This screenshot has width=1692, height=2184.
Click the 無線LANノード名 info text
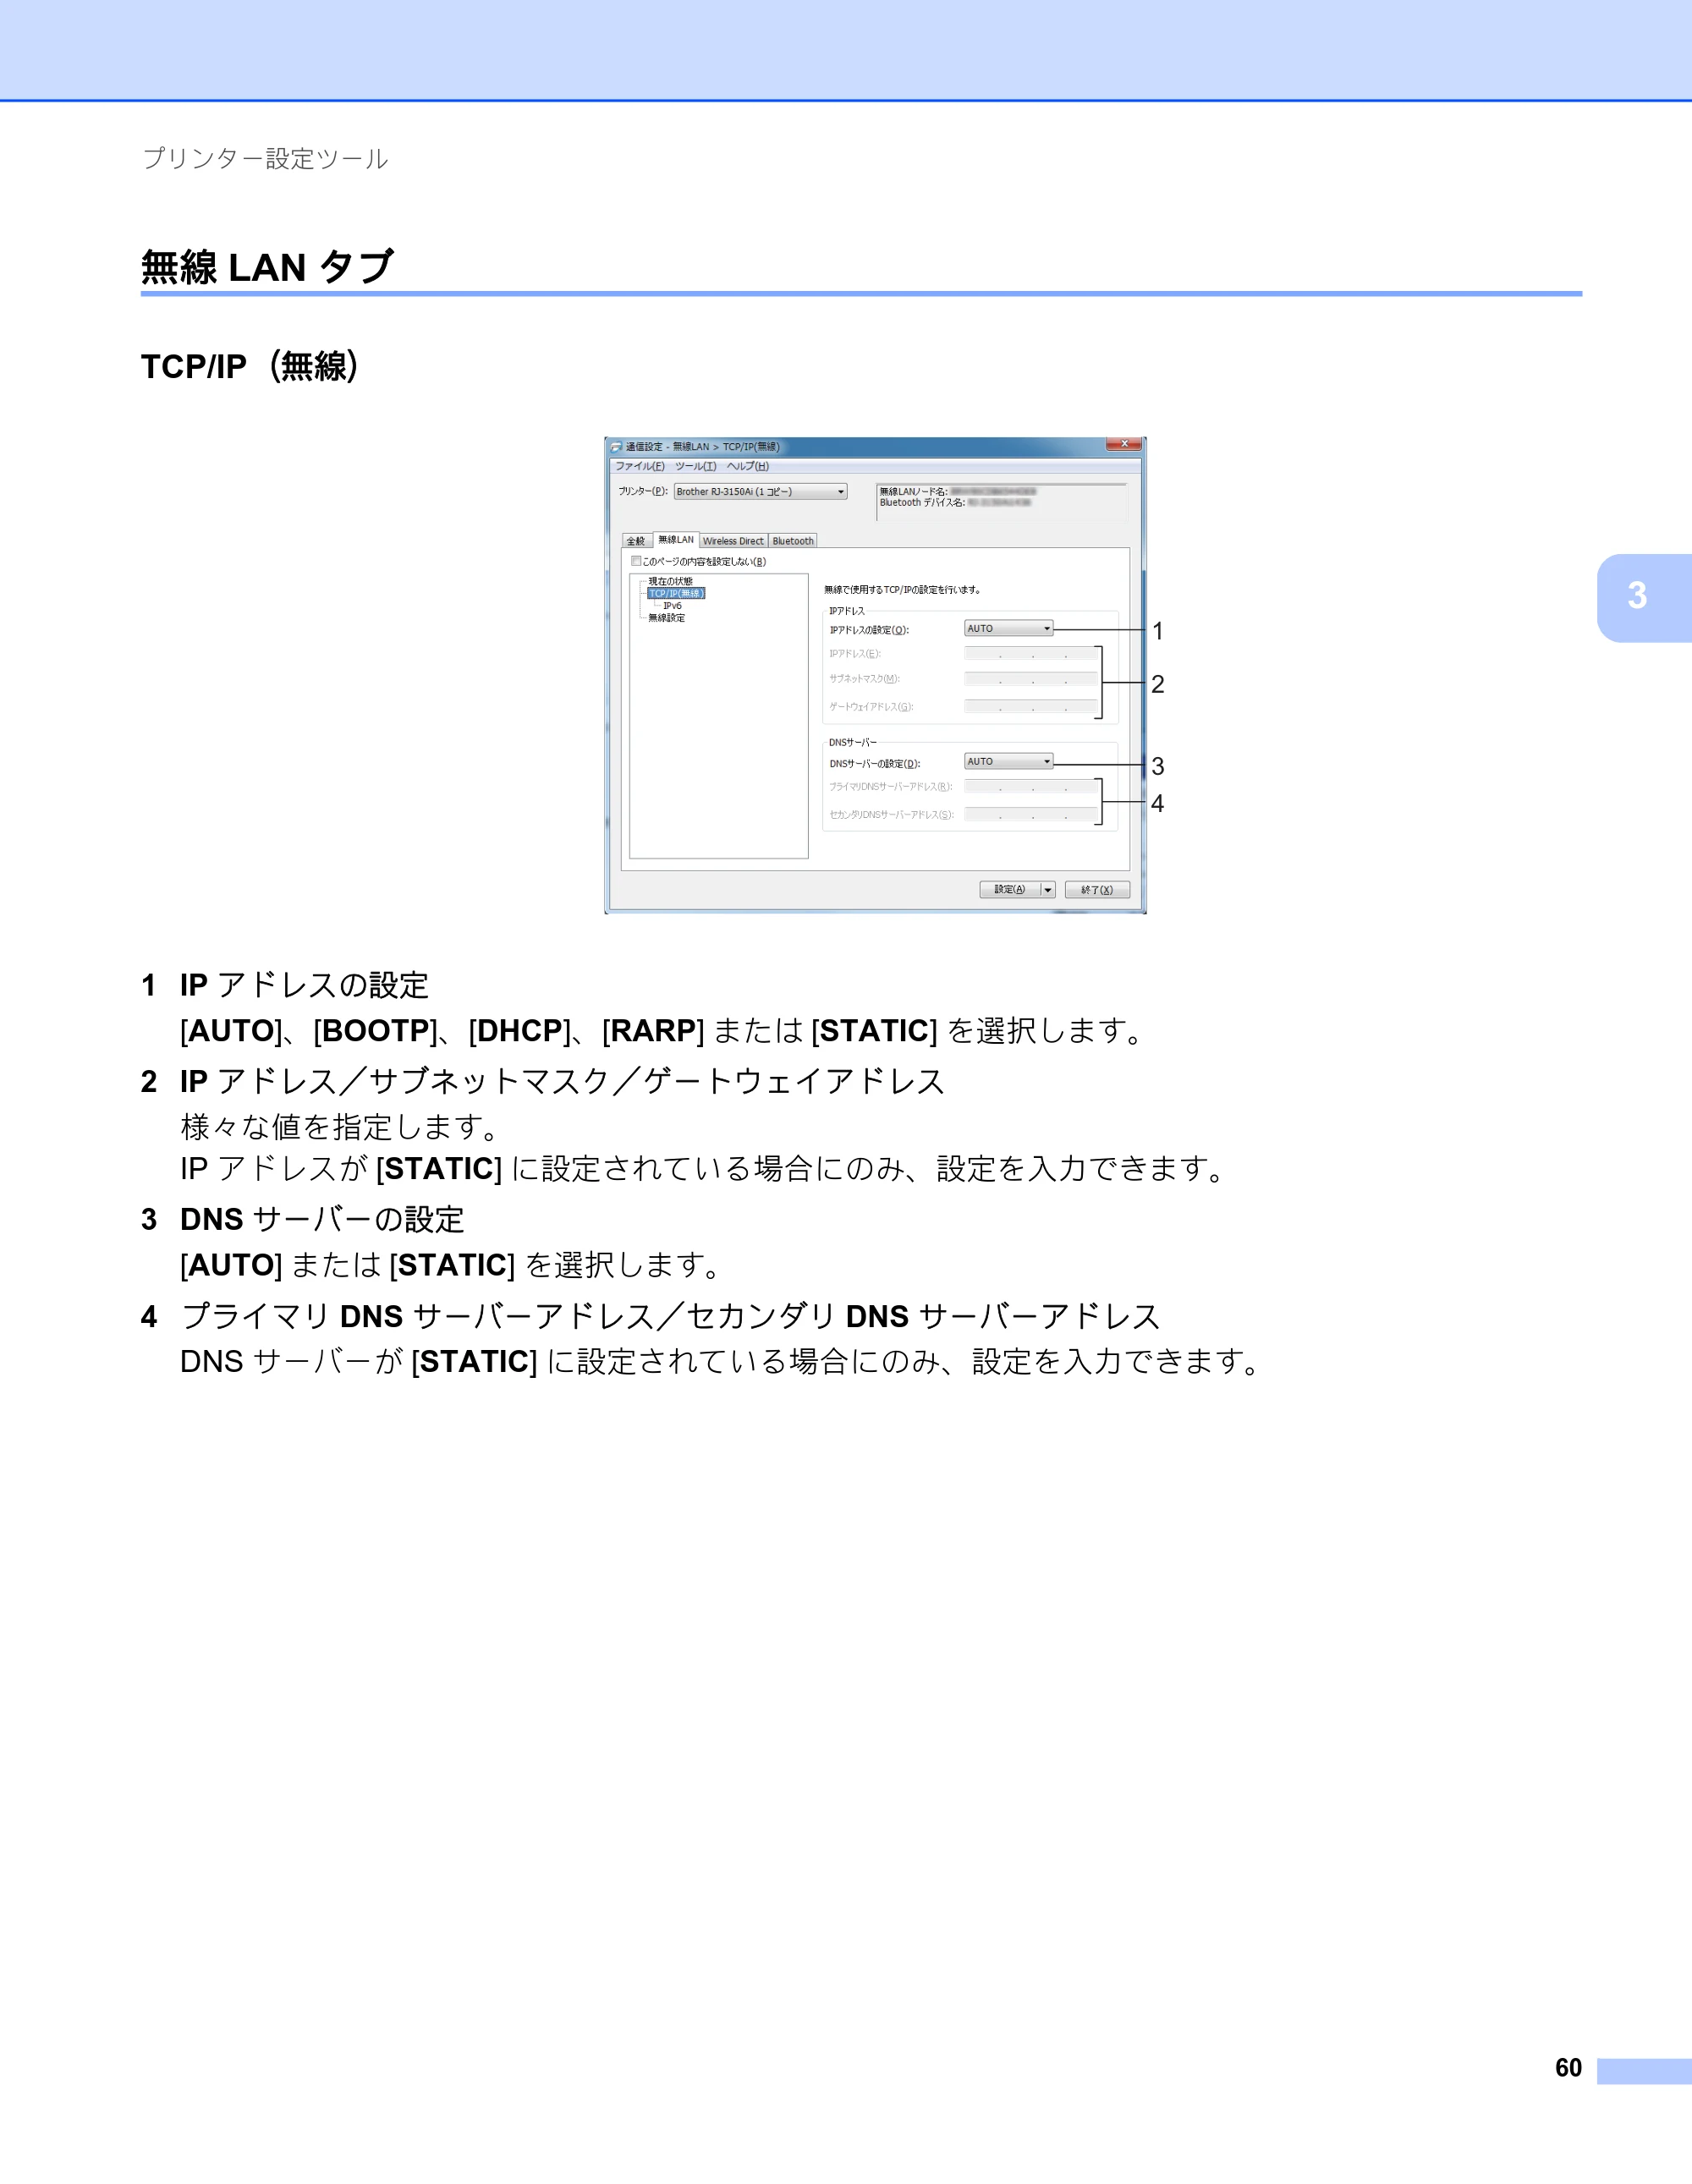[958, 492]
